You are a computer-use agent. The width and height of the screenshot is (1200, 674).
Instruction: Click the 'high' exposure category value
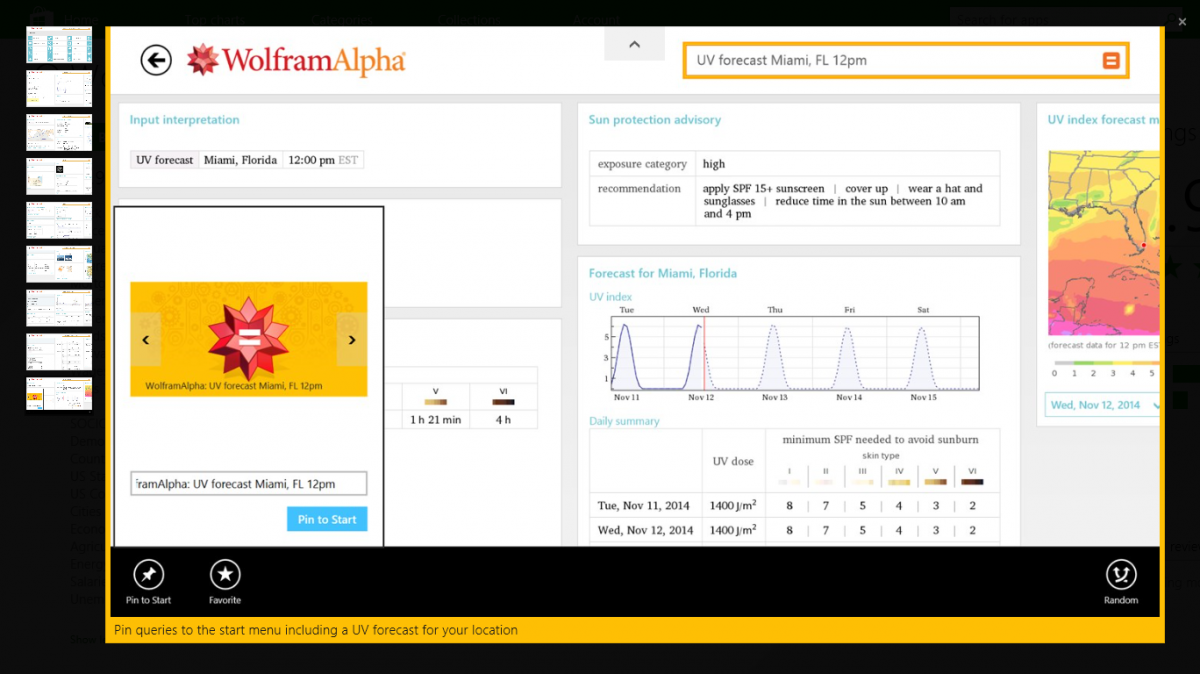click(714, 164)
